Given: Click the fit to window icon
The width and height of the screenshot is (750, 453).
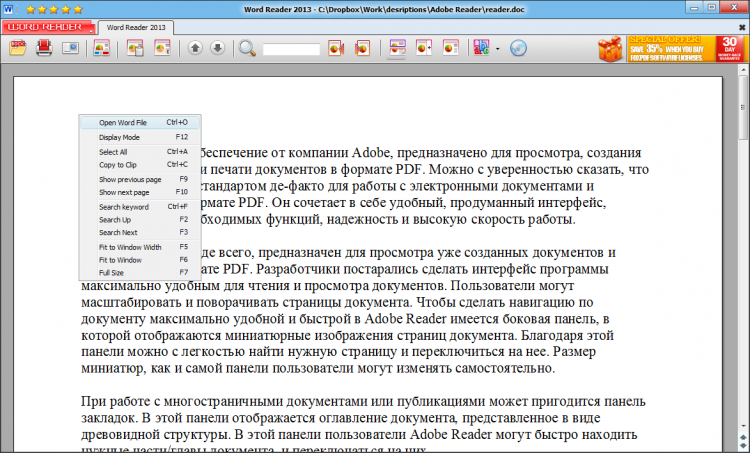Looking at the screenshot, I should tap(424, 48).
